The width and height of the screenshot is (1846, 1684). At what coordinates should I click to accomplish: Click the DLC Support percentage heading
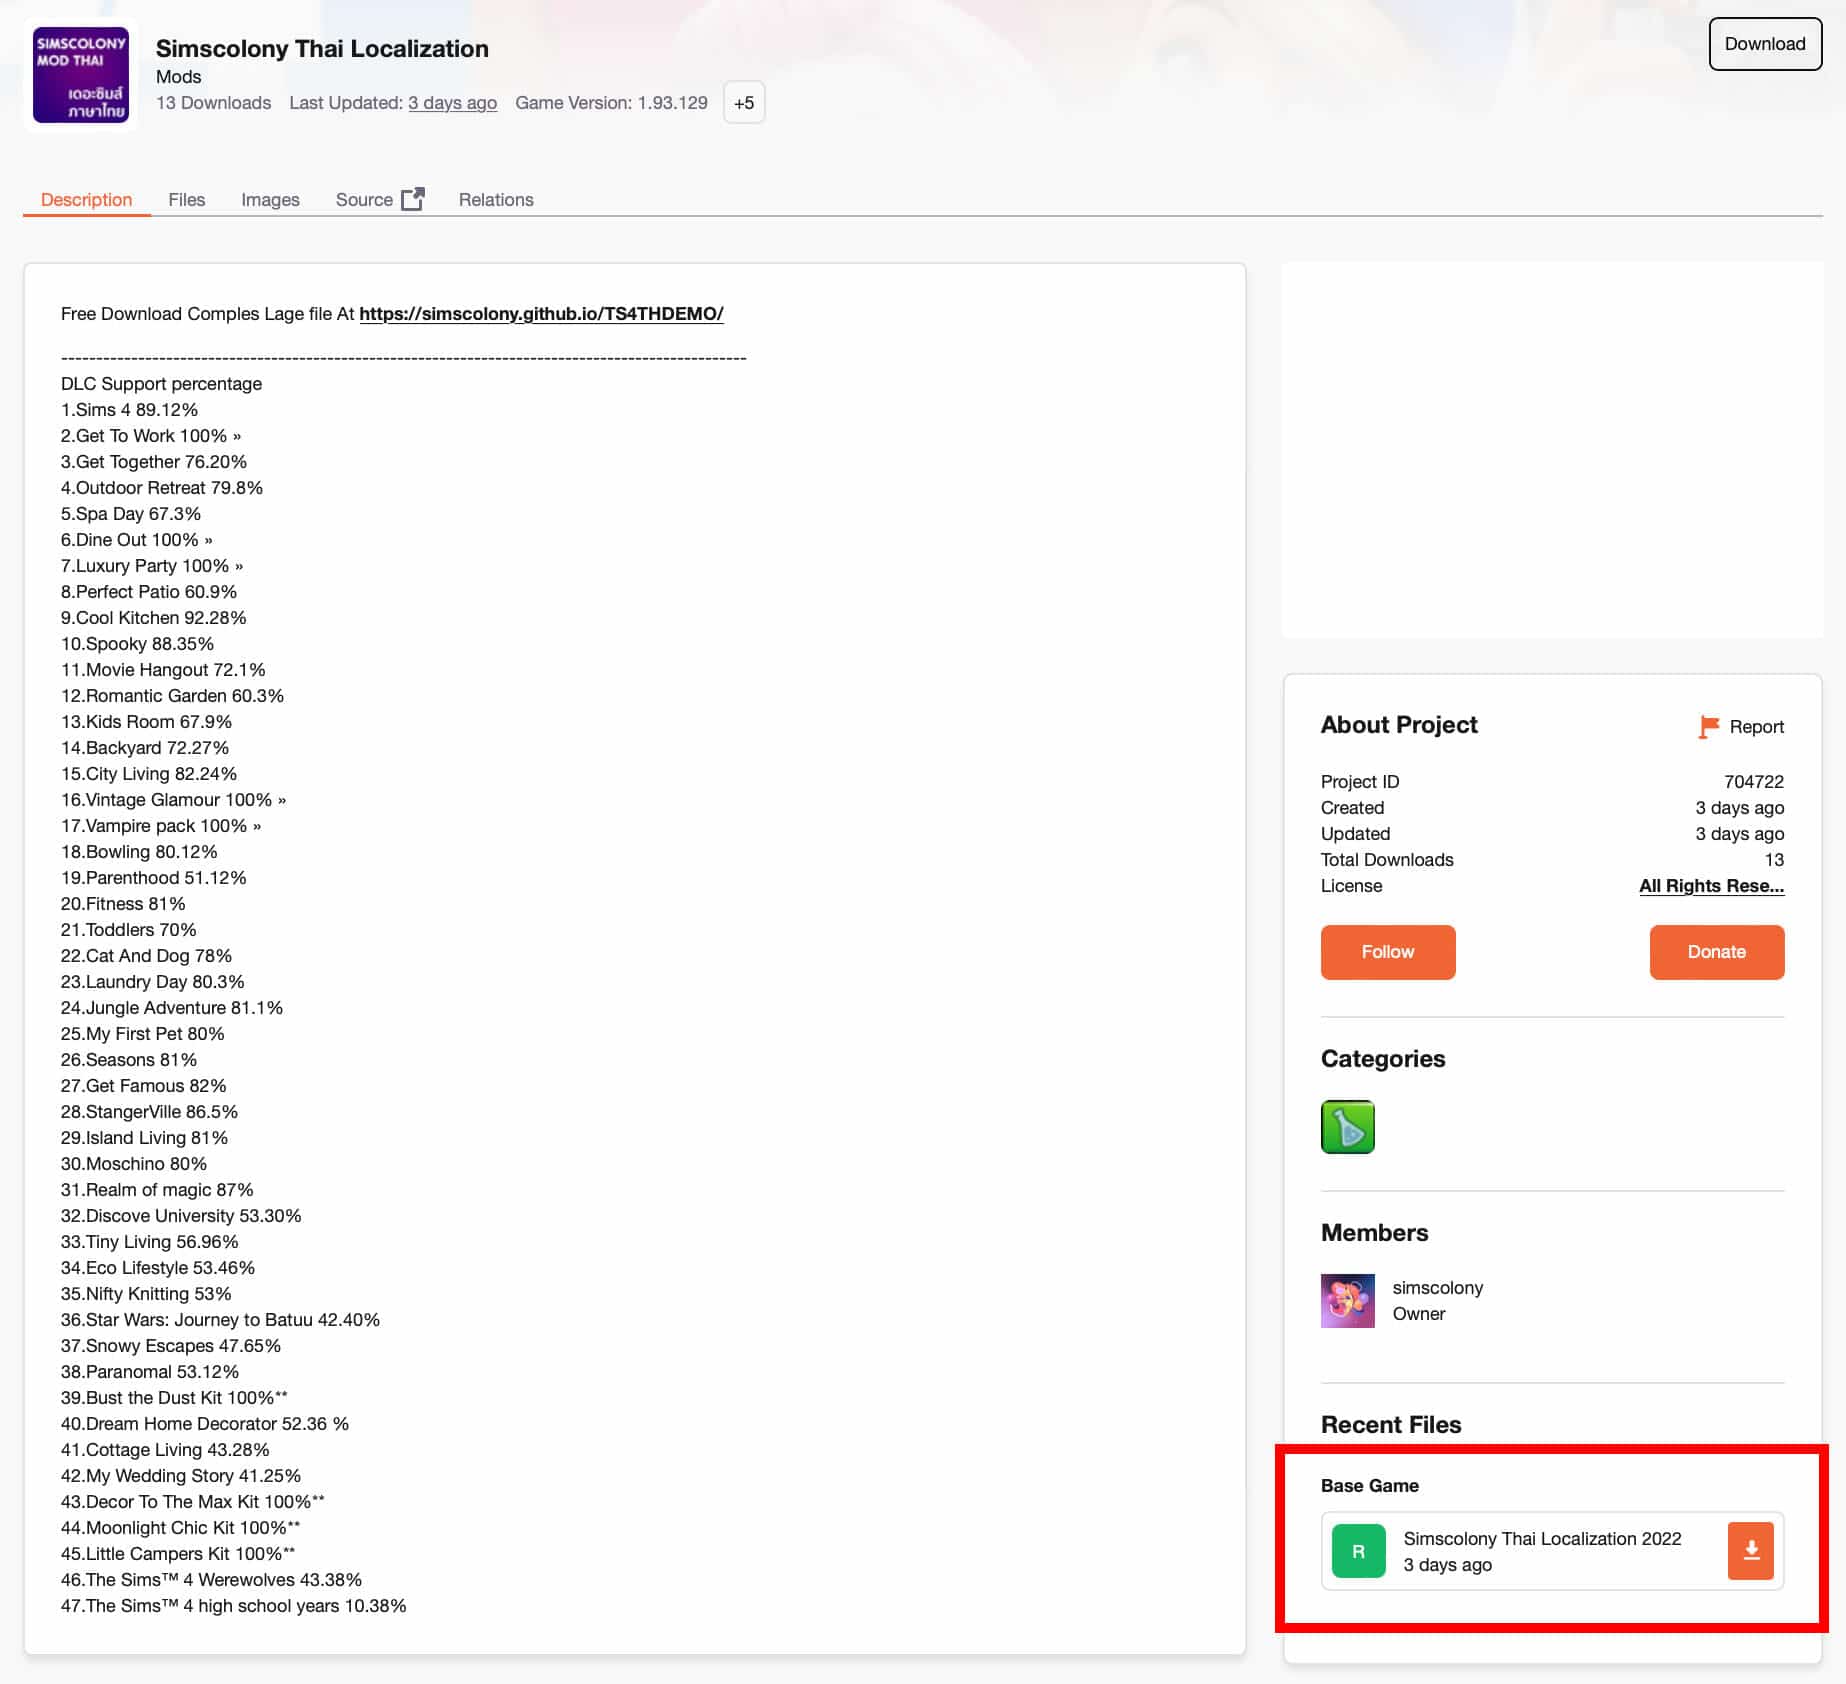161,384
